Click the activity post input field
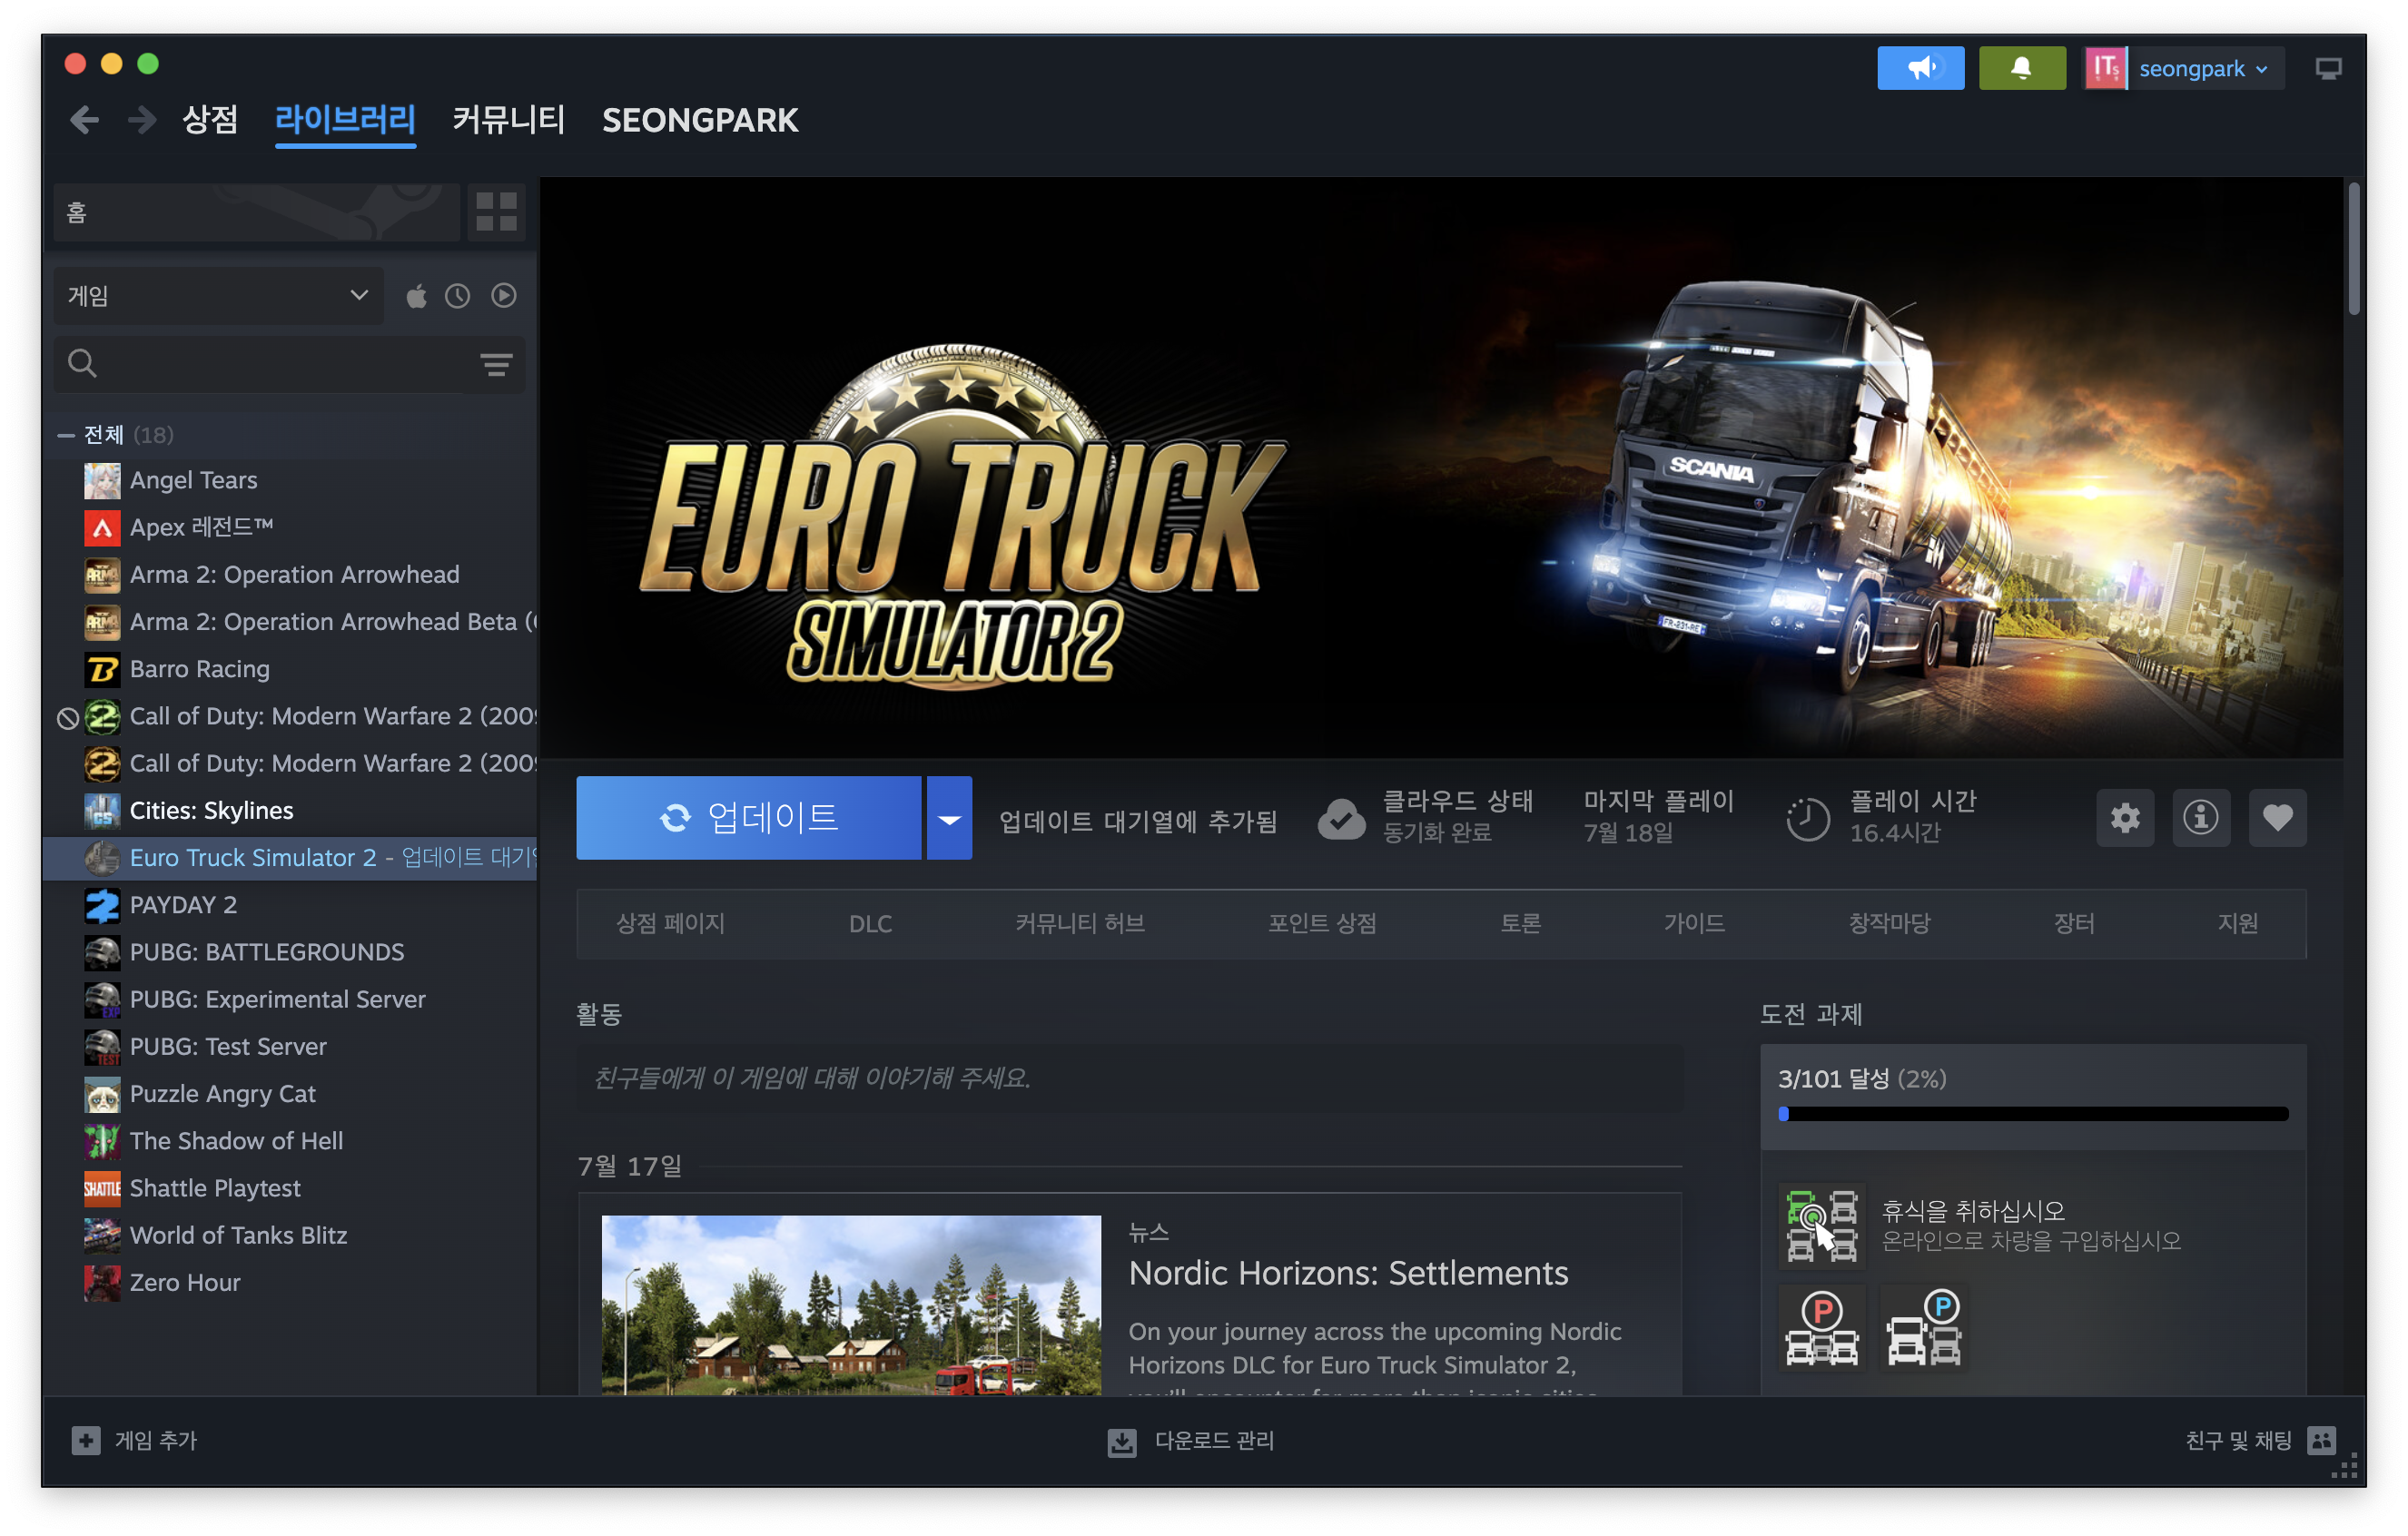 1129,1079
